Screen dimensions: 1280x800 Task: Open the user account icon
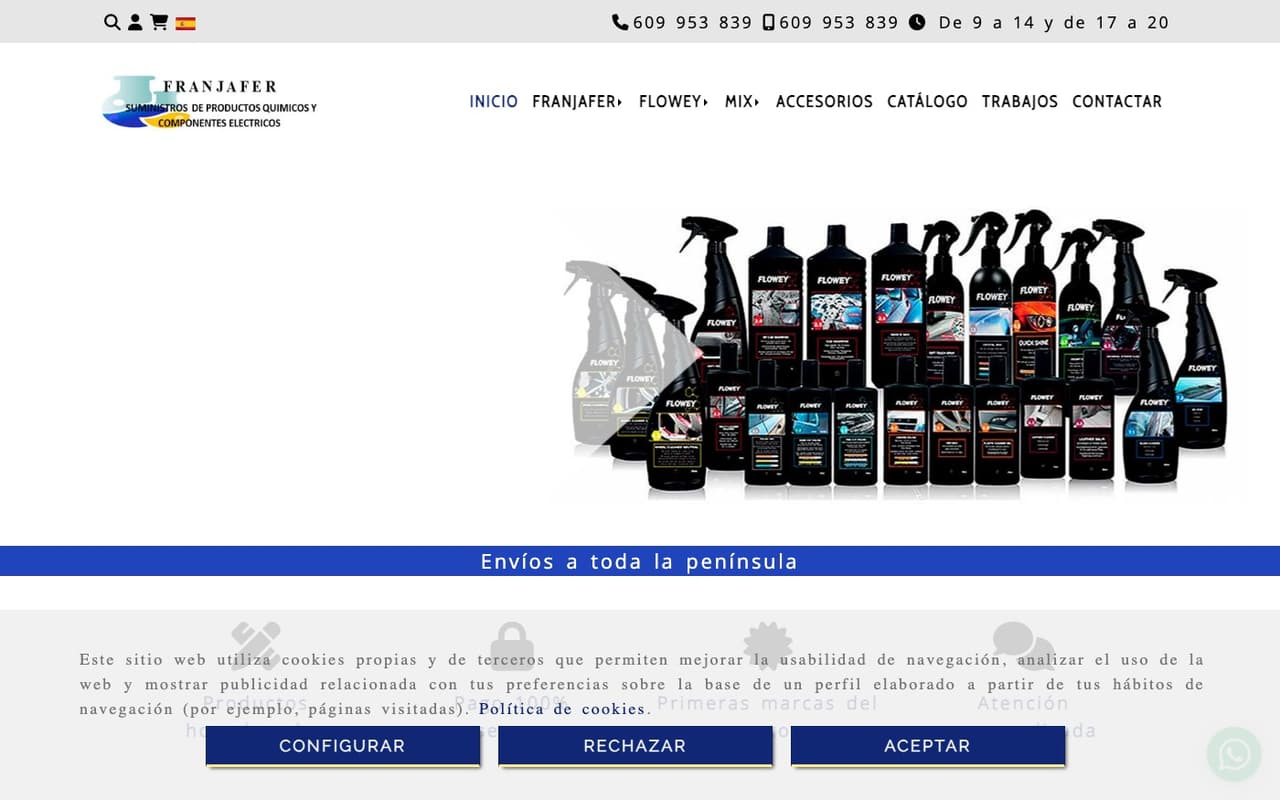tap(135, 22)
